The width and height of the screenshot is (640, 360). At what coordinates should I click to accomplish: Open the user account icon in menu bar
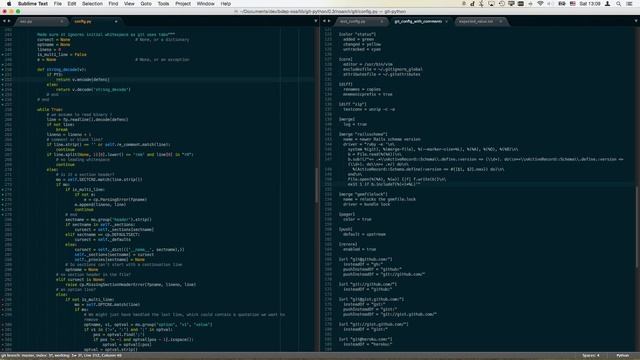[607, 4]
